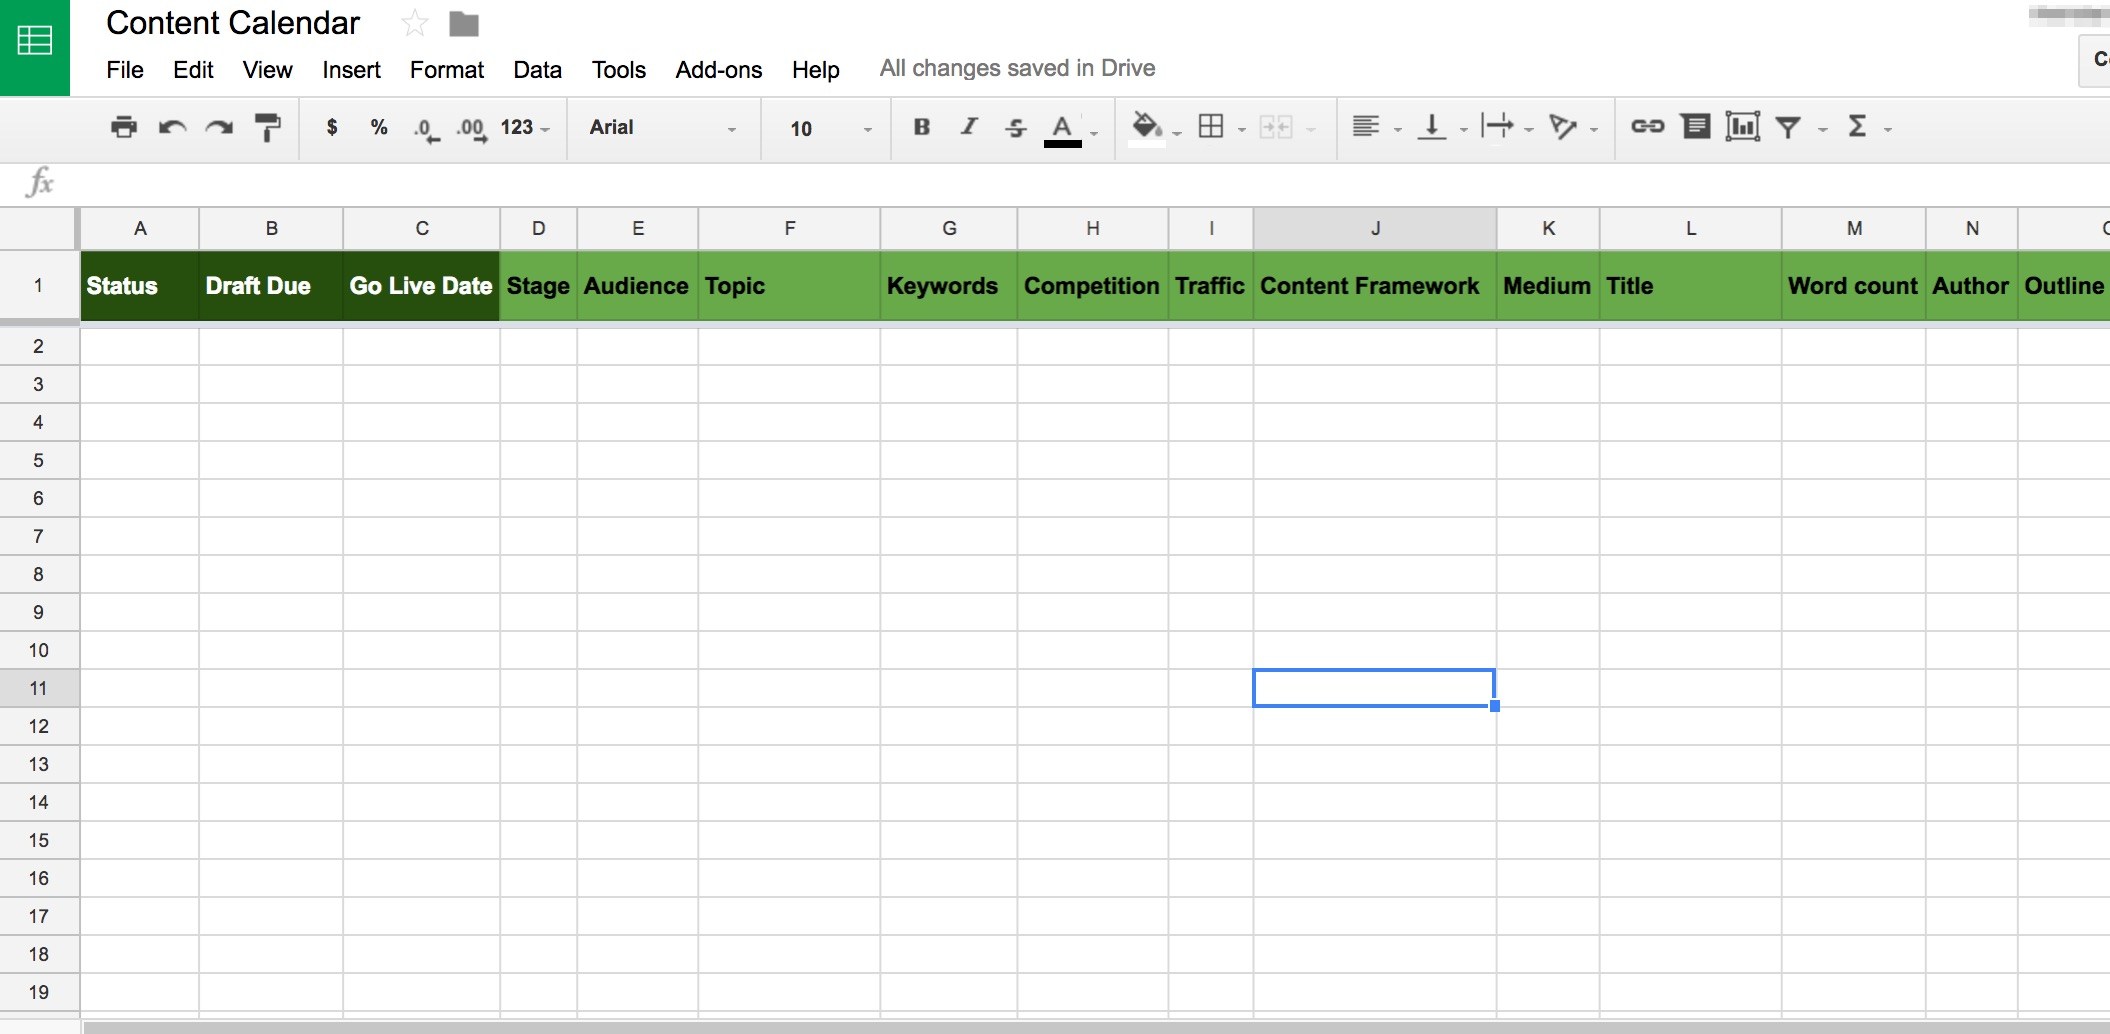Insert a link
This screenshot has height=1034, width=2110.
[x=1648, y=127]
